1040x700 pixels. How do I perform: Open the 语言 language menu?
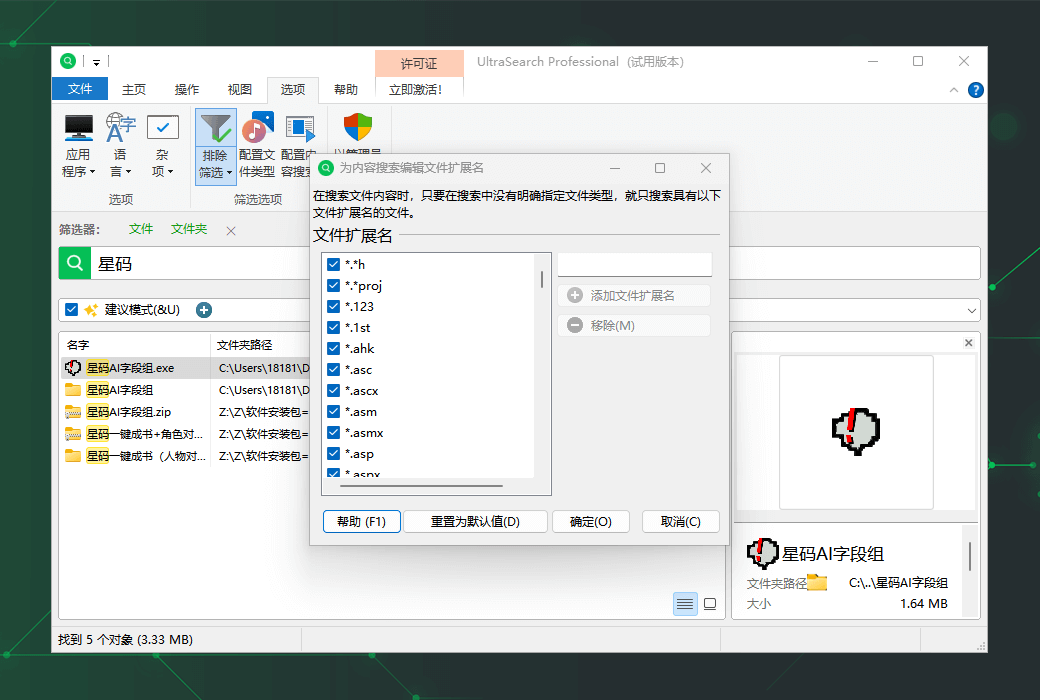click(x=119, y=145)
